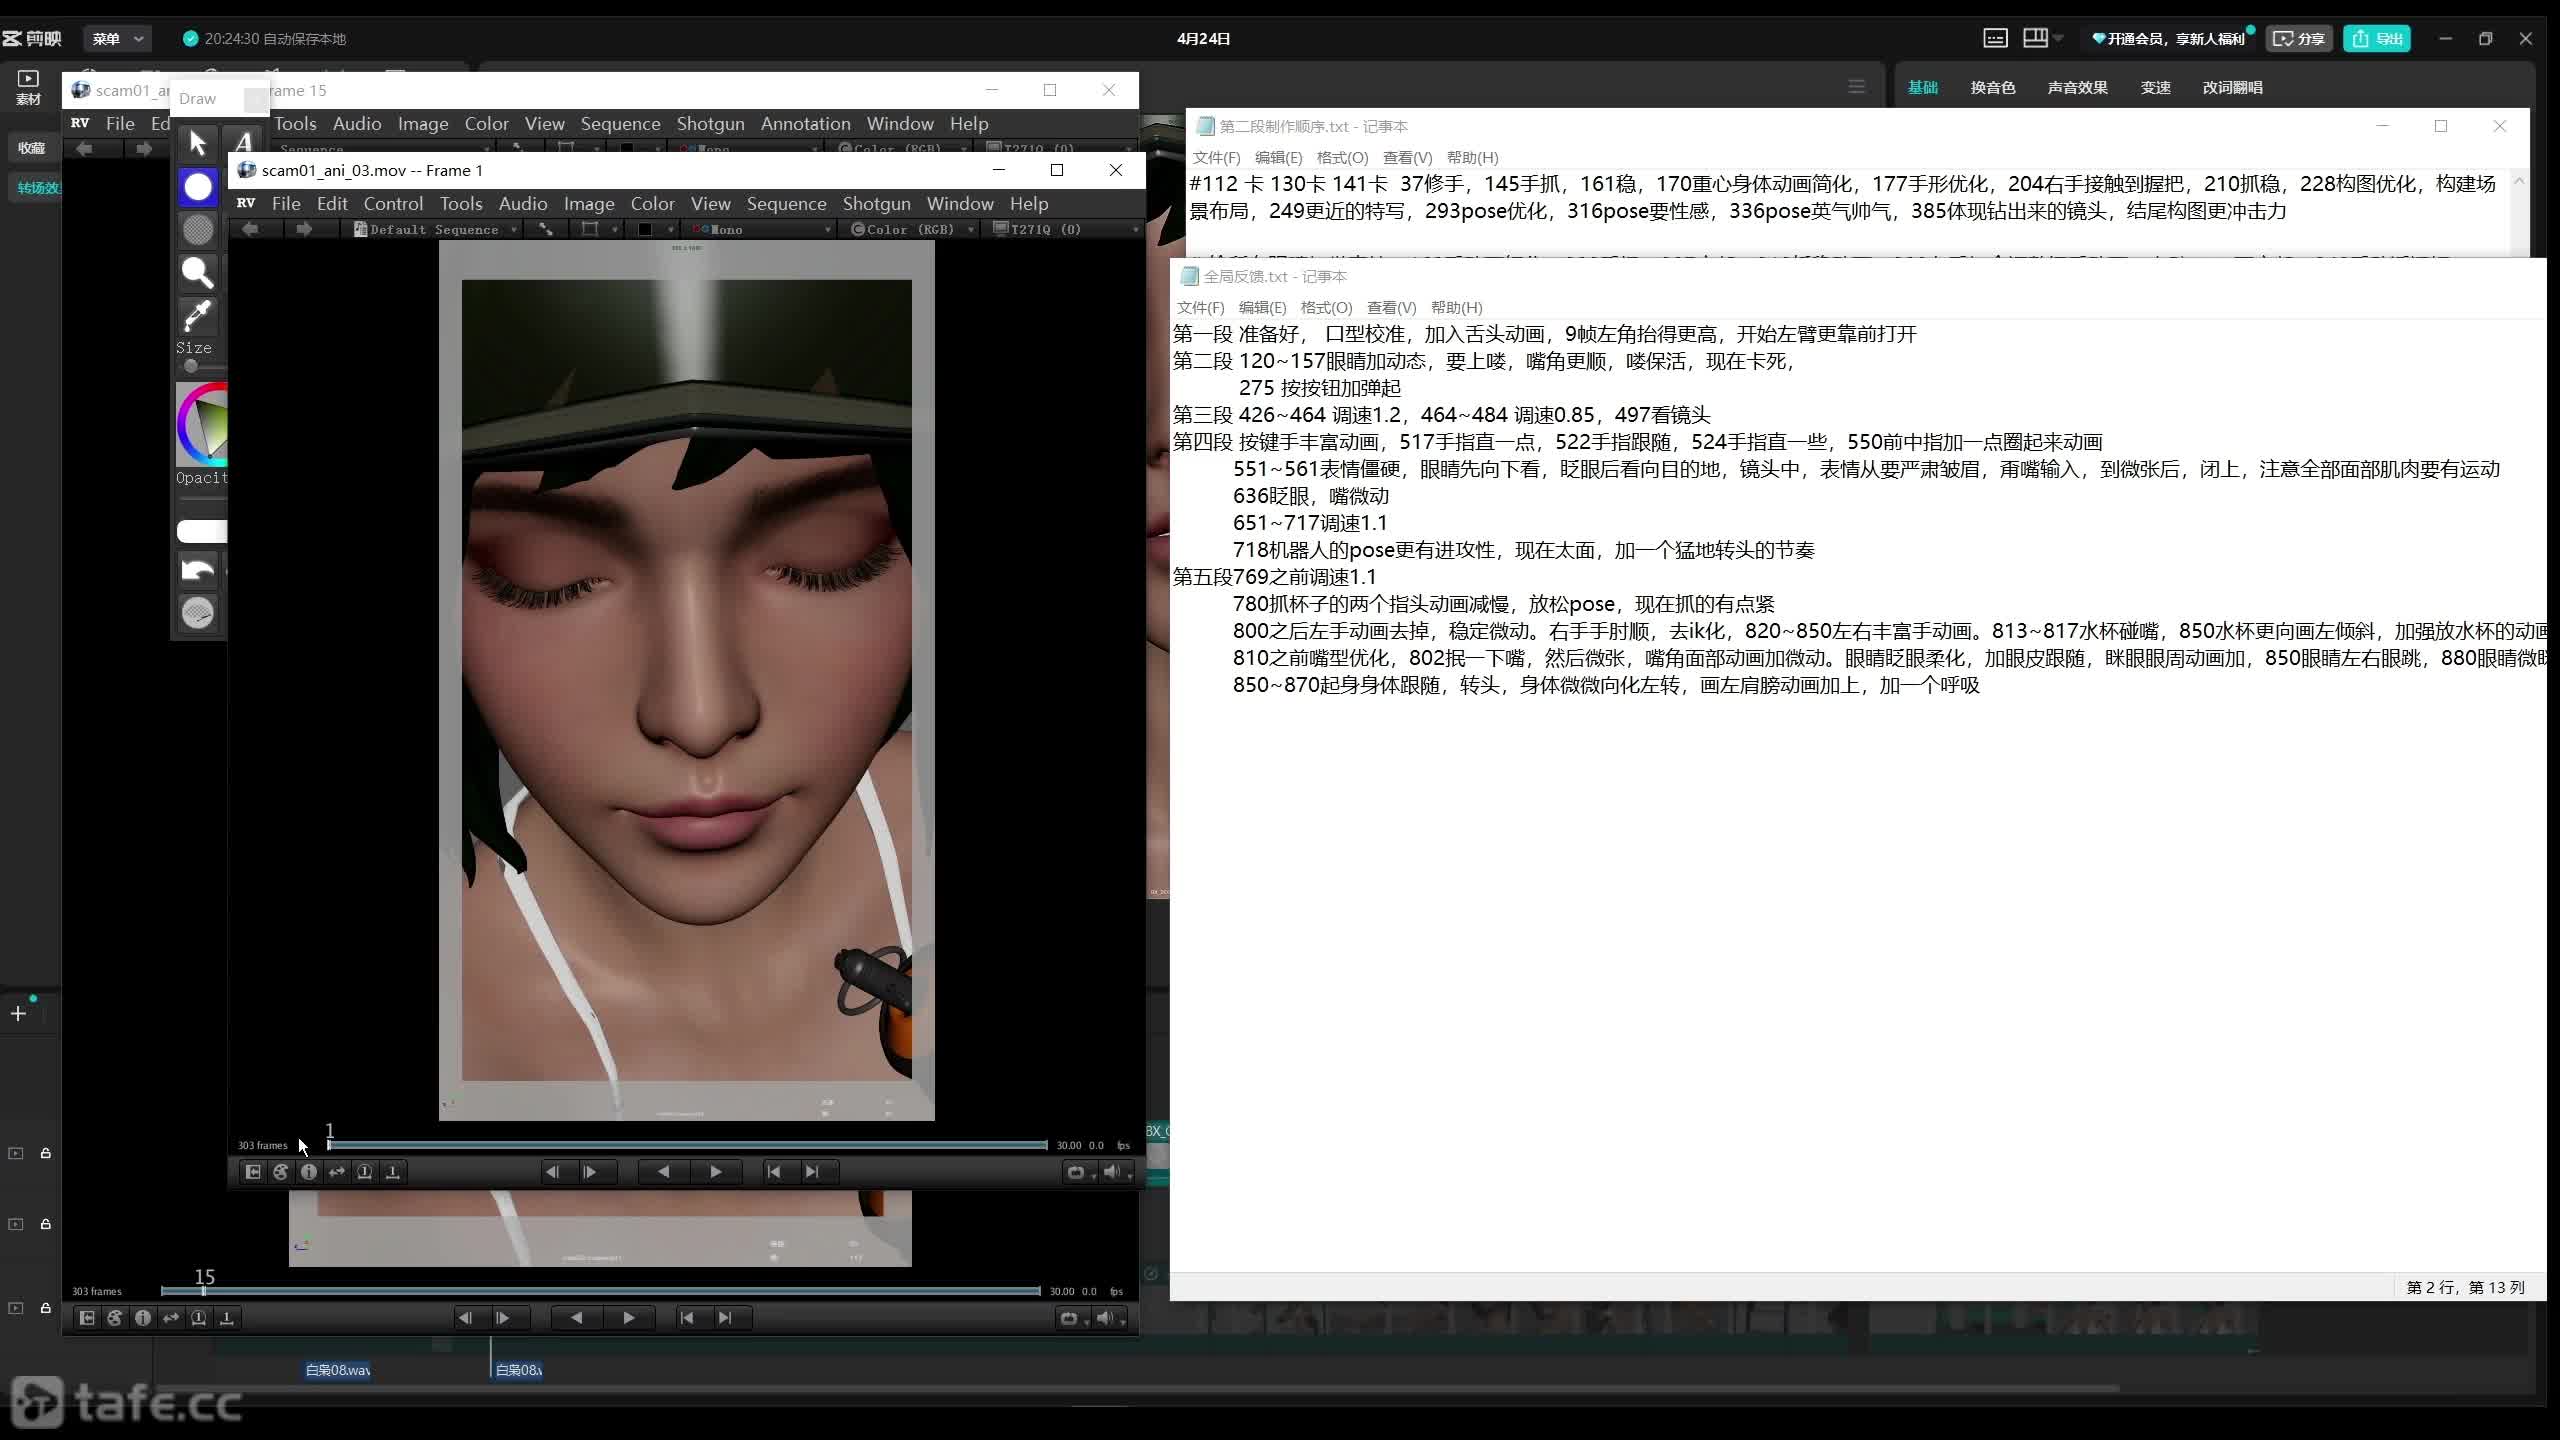Click forward arrow in front RV toolbar
Viewport: 2560px width, 1440px height.
coord(304,229)
